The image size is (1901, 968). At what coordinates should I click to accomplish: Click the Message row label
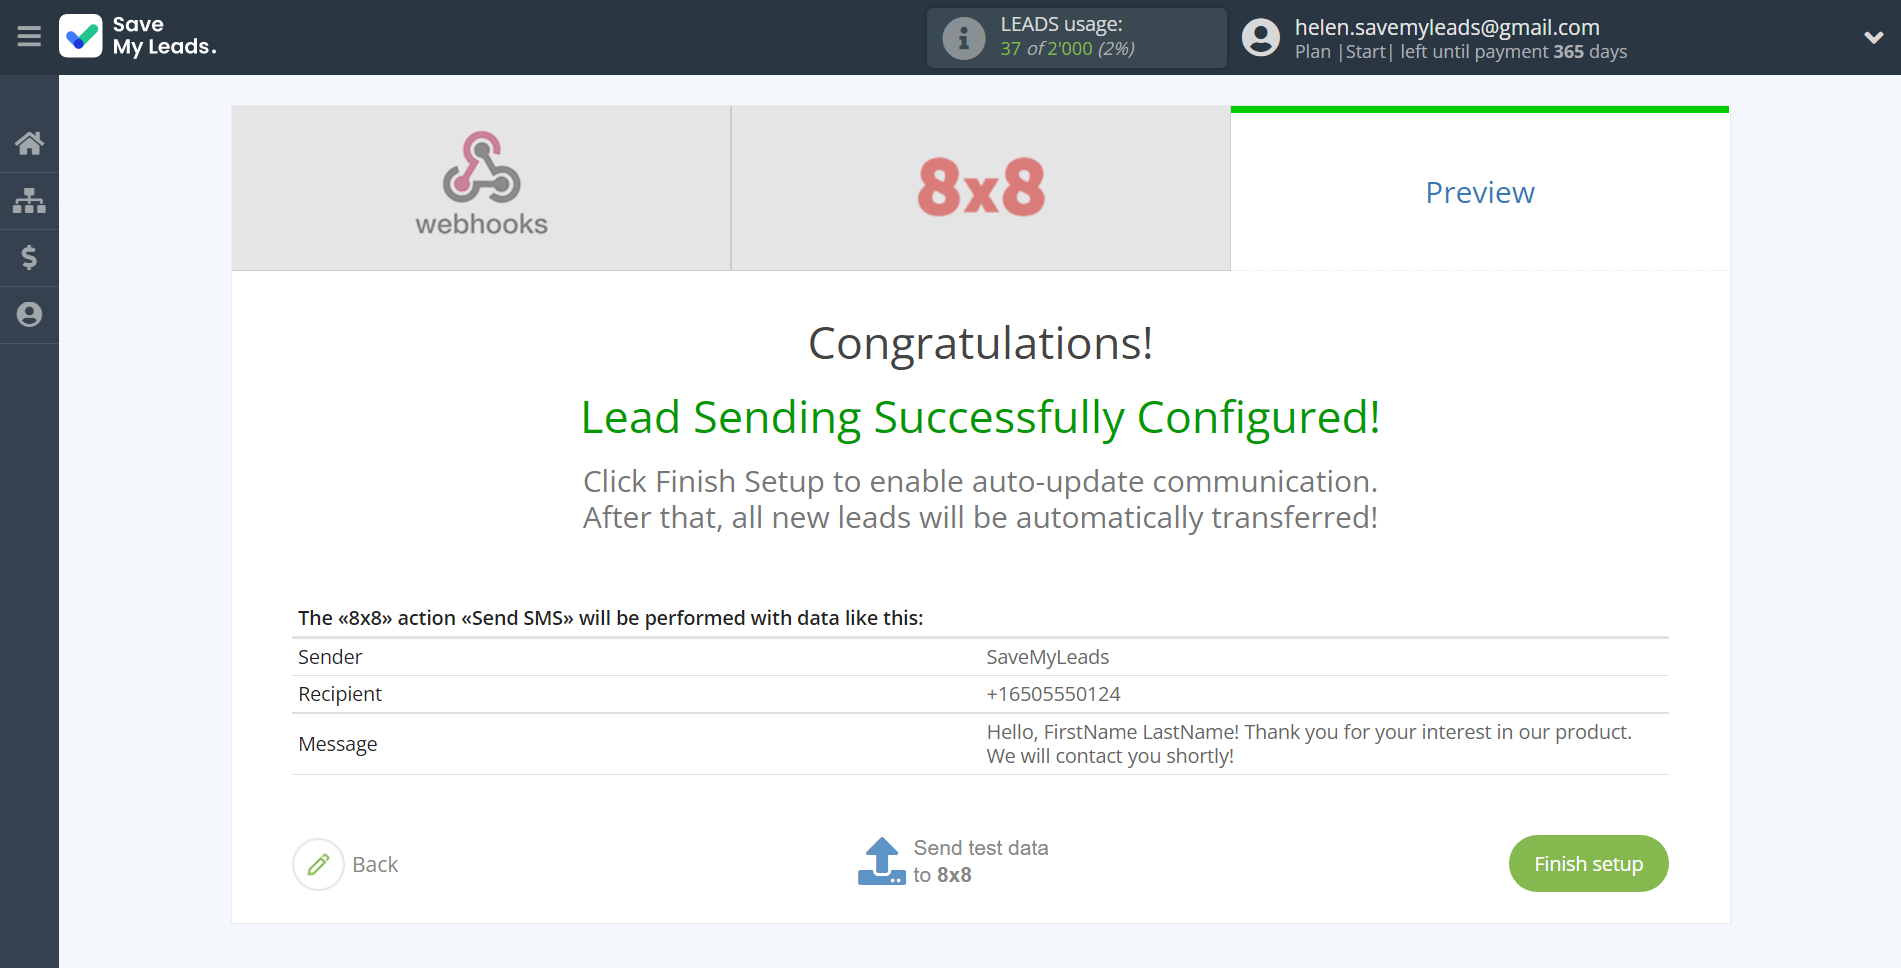[338, 744]
